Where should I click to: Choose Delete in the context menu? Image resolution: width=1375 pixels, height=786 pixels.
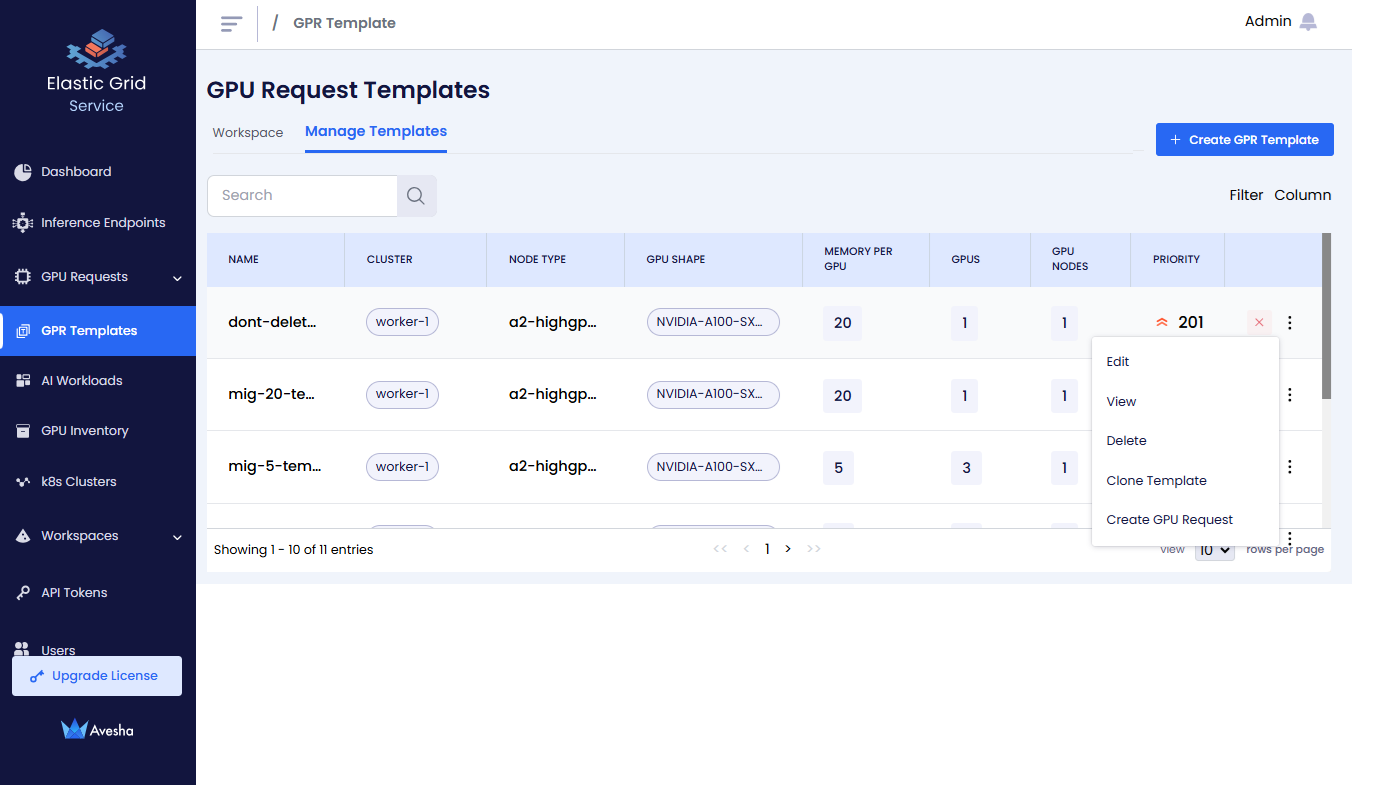click(1126, 441)
